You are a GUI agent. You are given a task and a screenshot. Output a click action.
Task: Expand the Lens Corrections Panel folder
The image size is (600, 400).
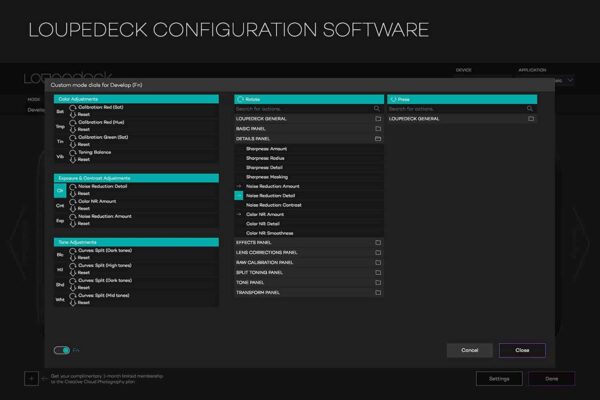coord(378,252)
